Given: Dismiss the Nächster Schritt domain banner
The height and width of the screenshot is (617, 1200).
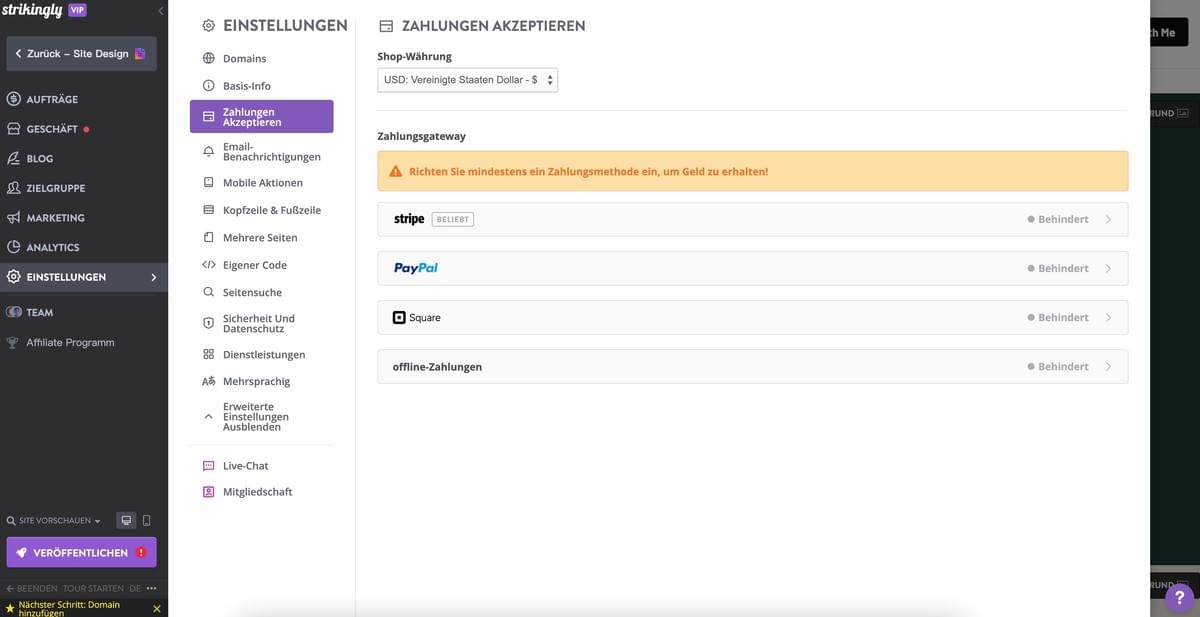Looking at the screenshot, I should click(x=156, y=608).
